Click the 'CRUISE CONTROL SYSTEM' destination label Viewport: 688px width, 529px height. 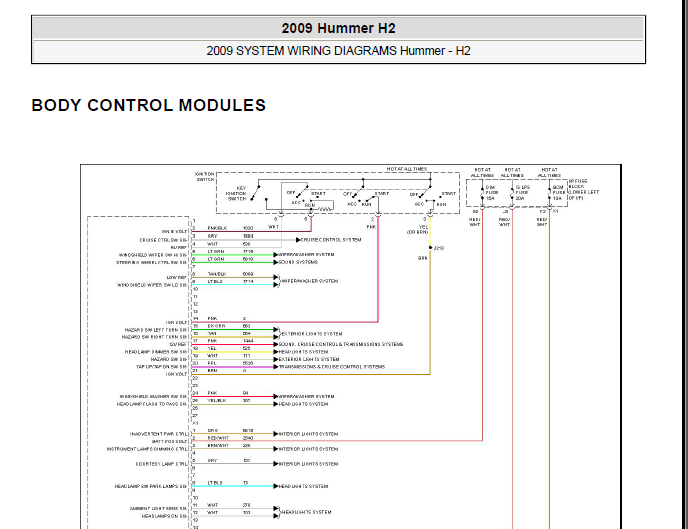pos(331,240)
